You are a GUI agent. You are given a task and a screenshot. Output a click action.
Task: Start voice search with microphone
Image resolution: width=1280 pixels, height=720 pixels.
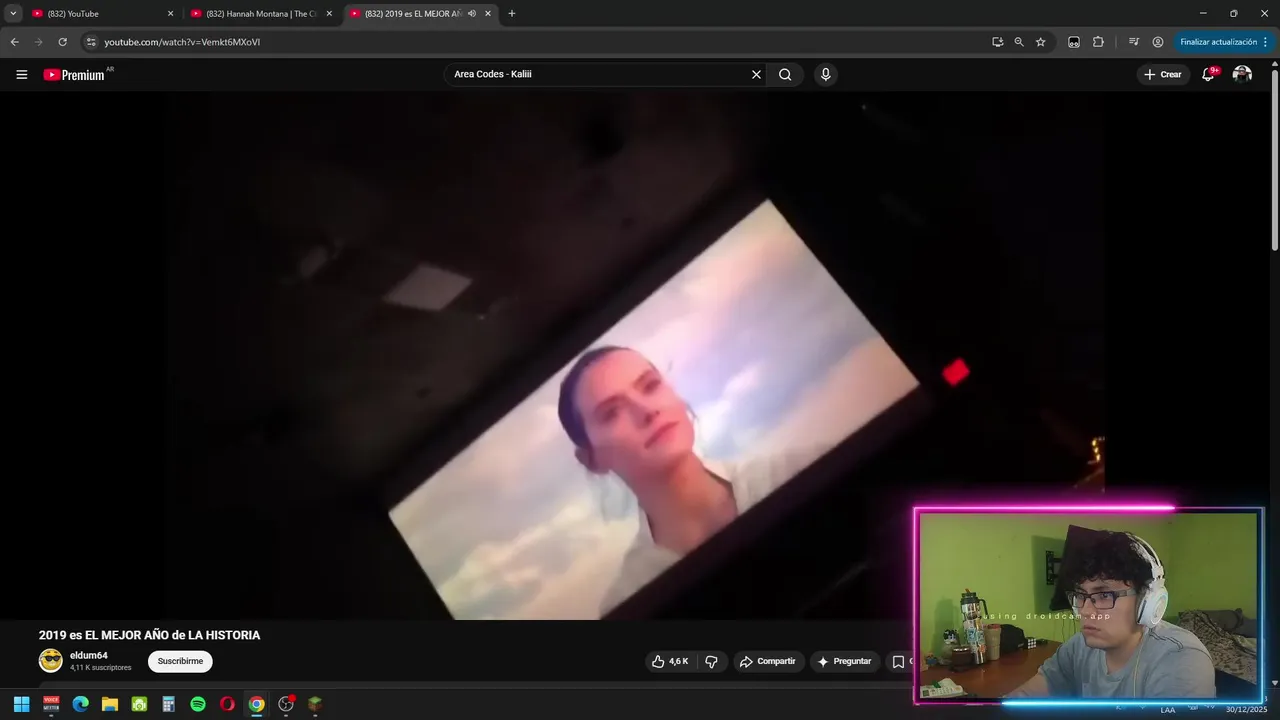click(825, 74)
